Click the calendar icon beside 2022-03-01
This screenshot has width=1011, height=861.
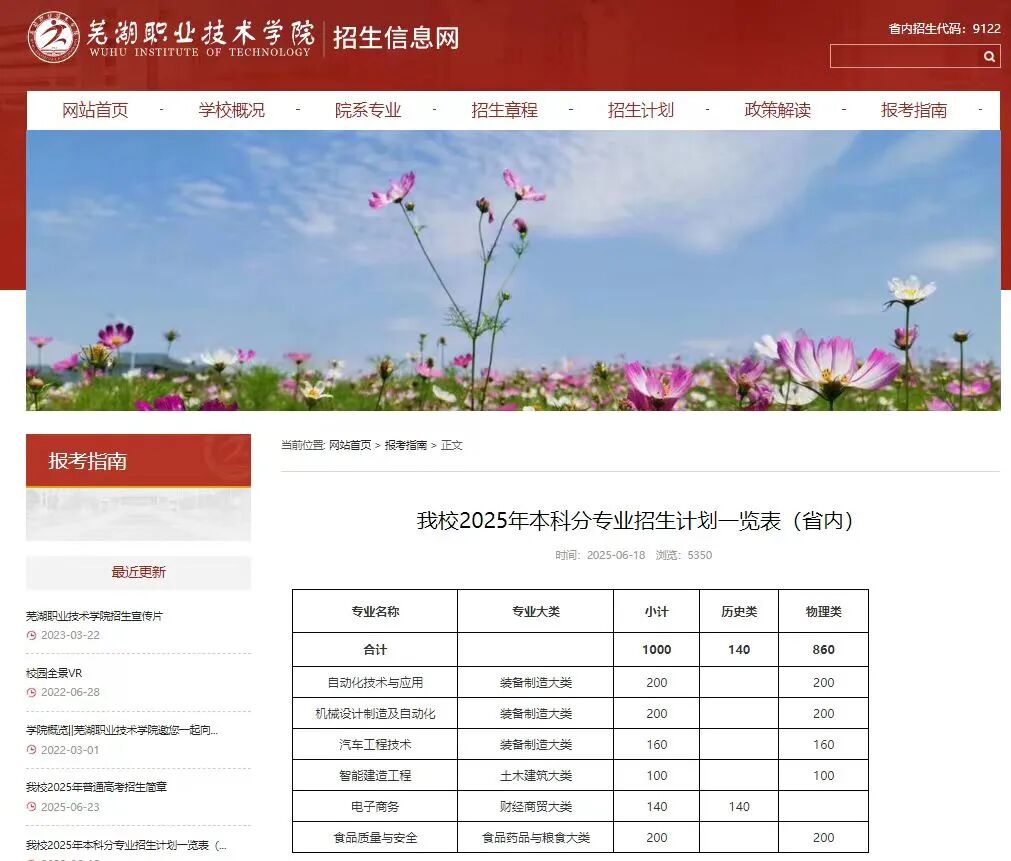tap(31, 749)
